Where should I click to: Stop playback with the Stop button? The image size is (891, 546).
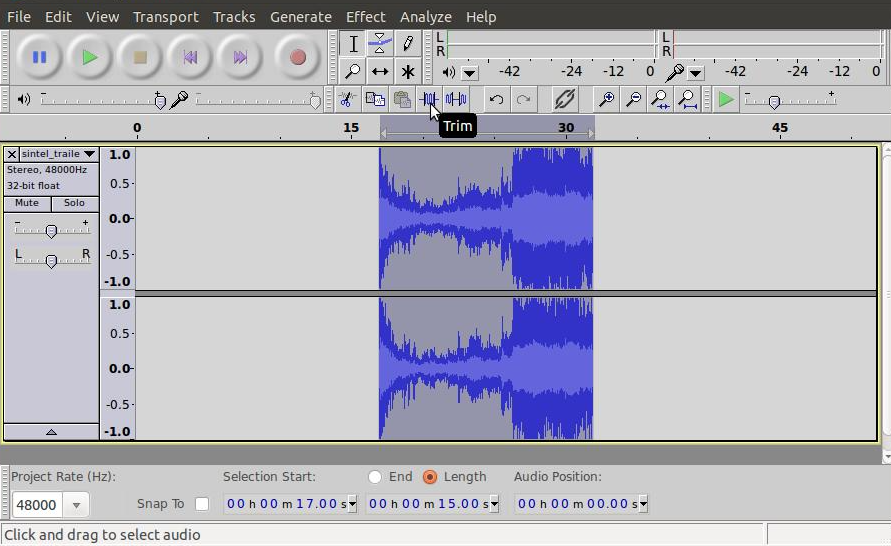(140, 57)
